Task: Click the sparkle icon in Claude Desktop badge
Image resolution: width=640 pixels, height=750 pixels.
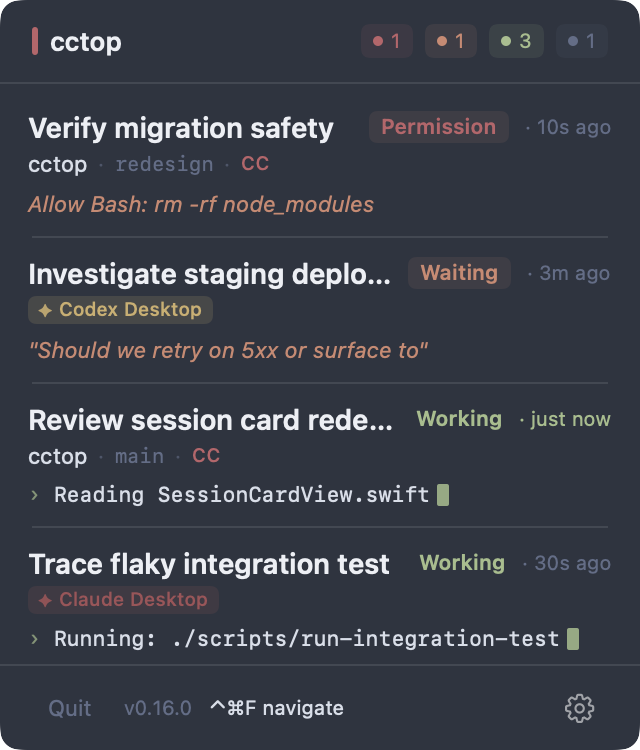Action: tap(45, 600)
